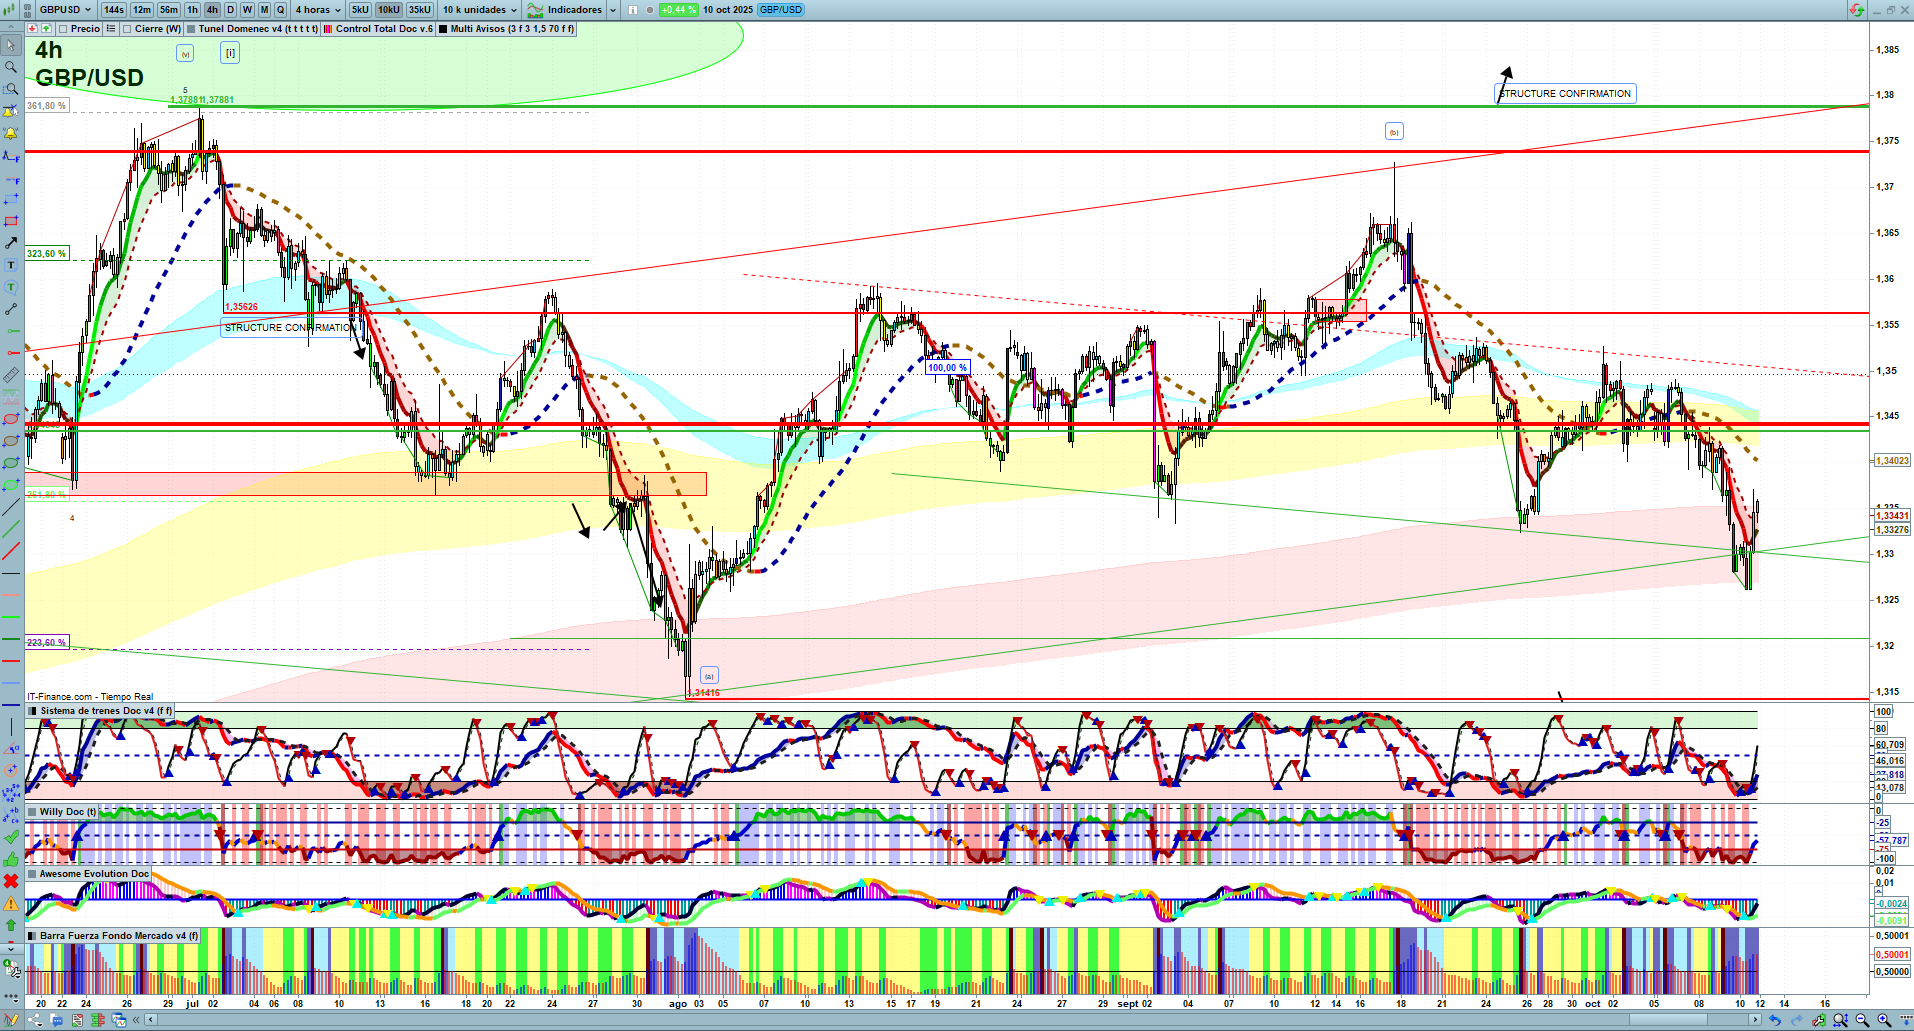Viewport: 1914px width, 1031px height.
Task: Select the blue rectangle drawing tool
Action: pos(11,199)
